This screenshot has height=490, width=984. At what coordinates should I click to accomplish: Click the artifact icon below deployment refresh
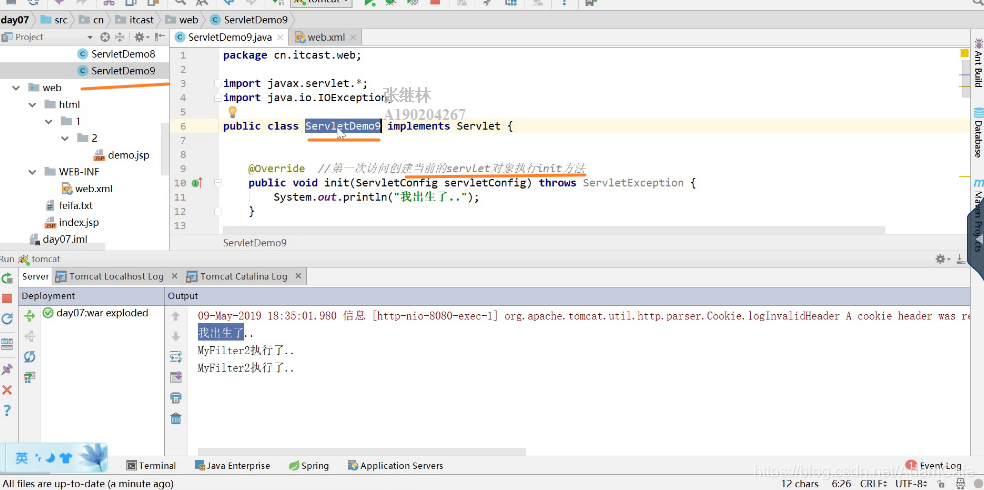pos(29,377)
